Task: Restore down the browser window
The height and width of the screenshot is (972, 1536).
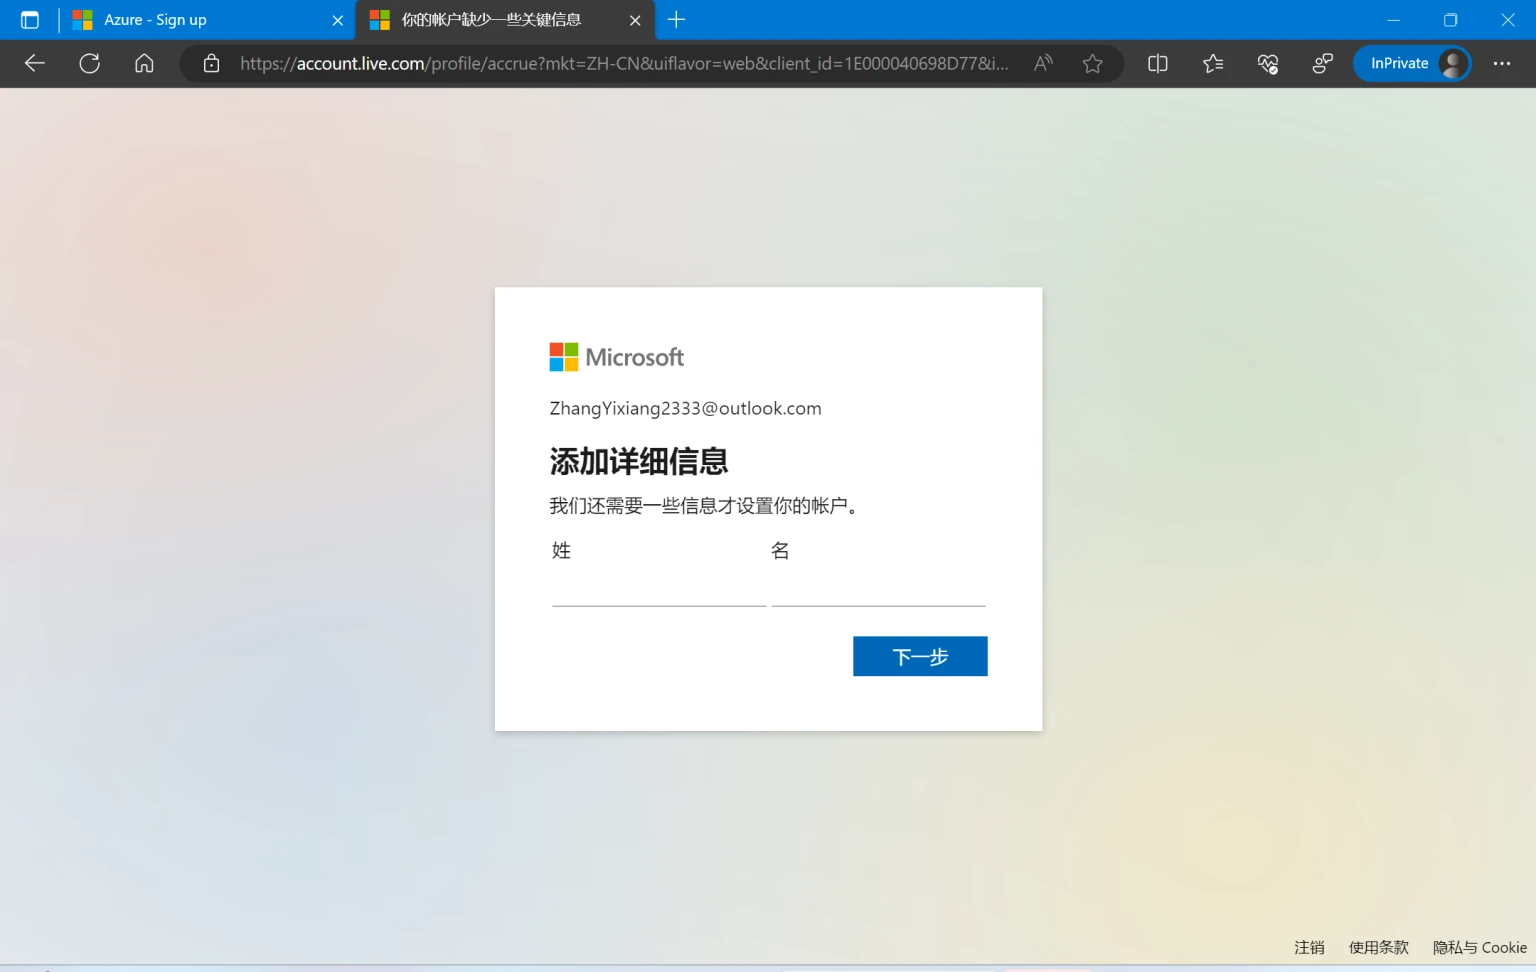Action: [1450, 20]
